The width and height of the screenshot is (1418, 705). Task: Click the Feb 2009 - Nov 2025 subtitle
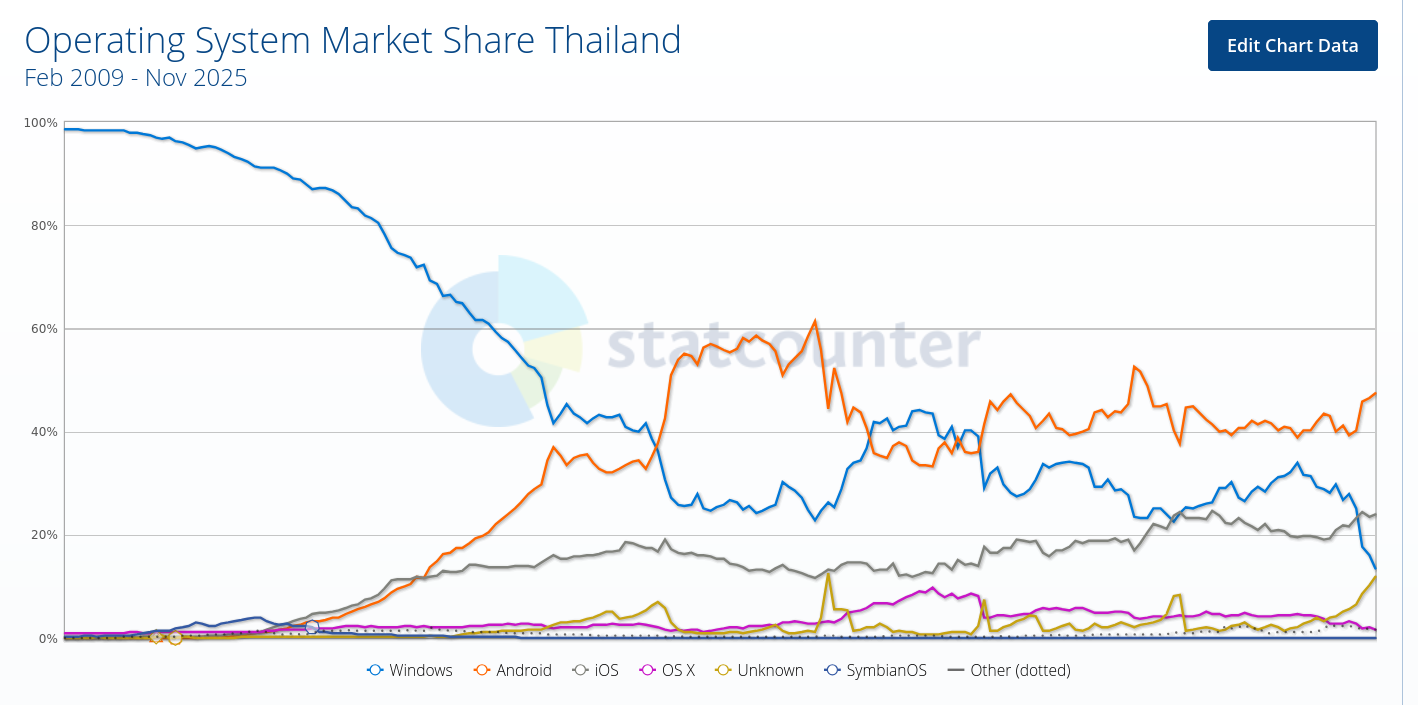tap(136, 78)
